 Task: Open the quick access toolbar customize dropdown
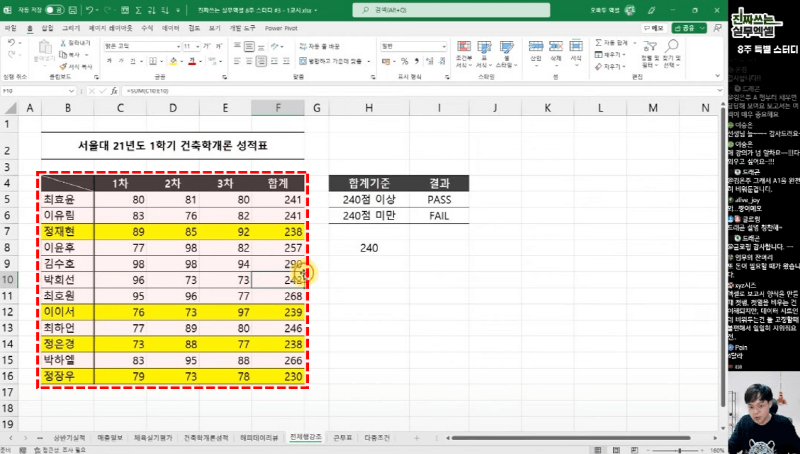(178, 10)
